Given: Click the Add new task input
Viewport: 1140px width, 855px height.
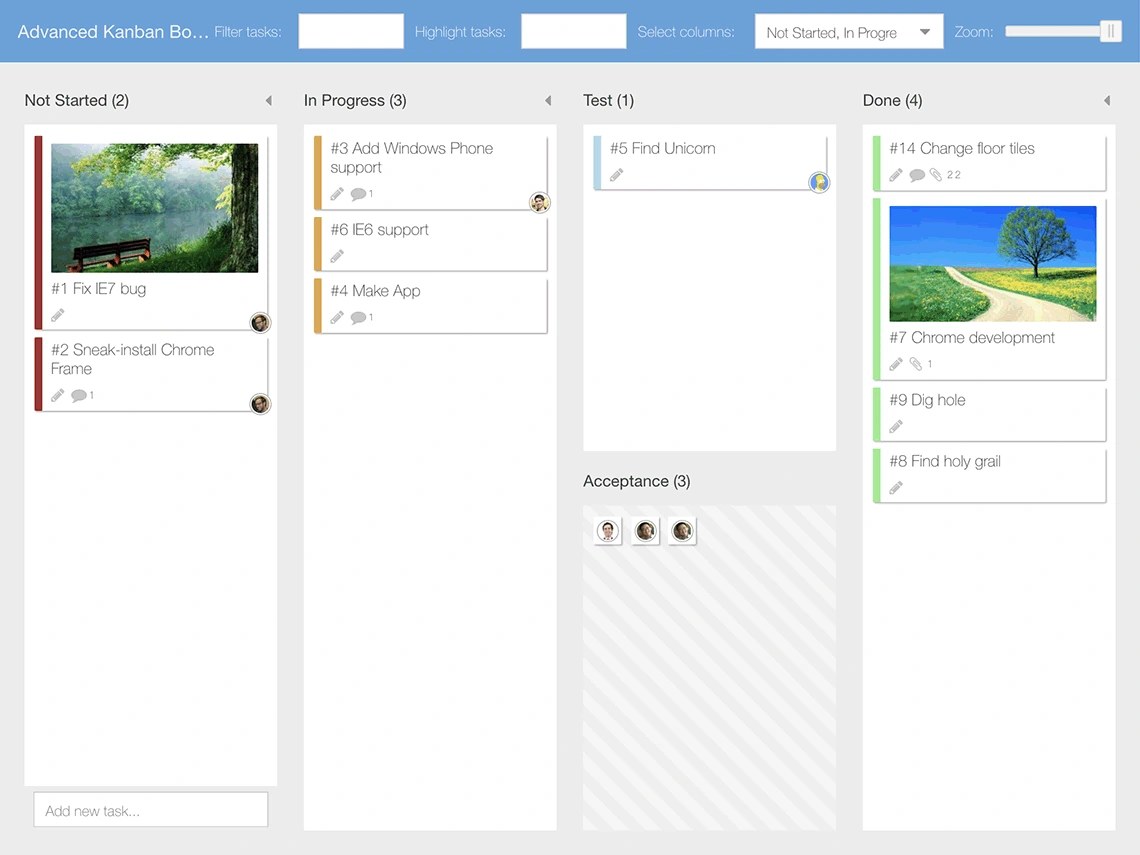Looking at the screenshot, I should click(150, 810).
